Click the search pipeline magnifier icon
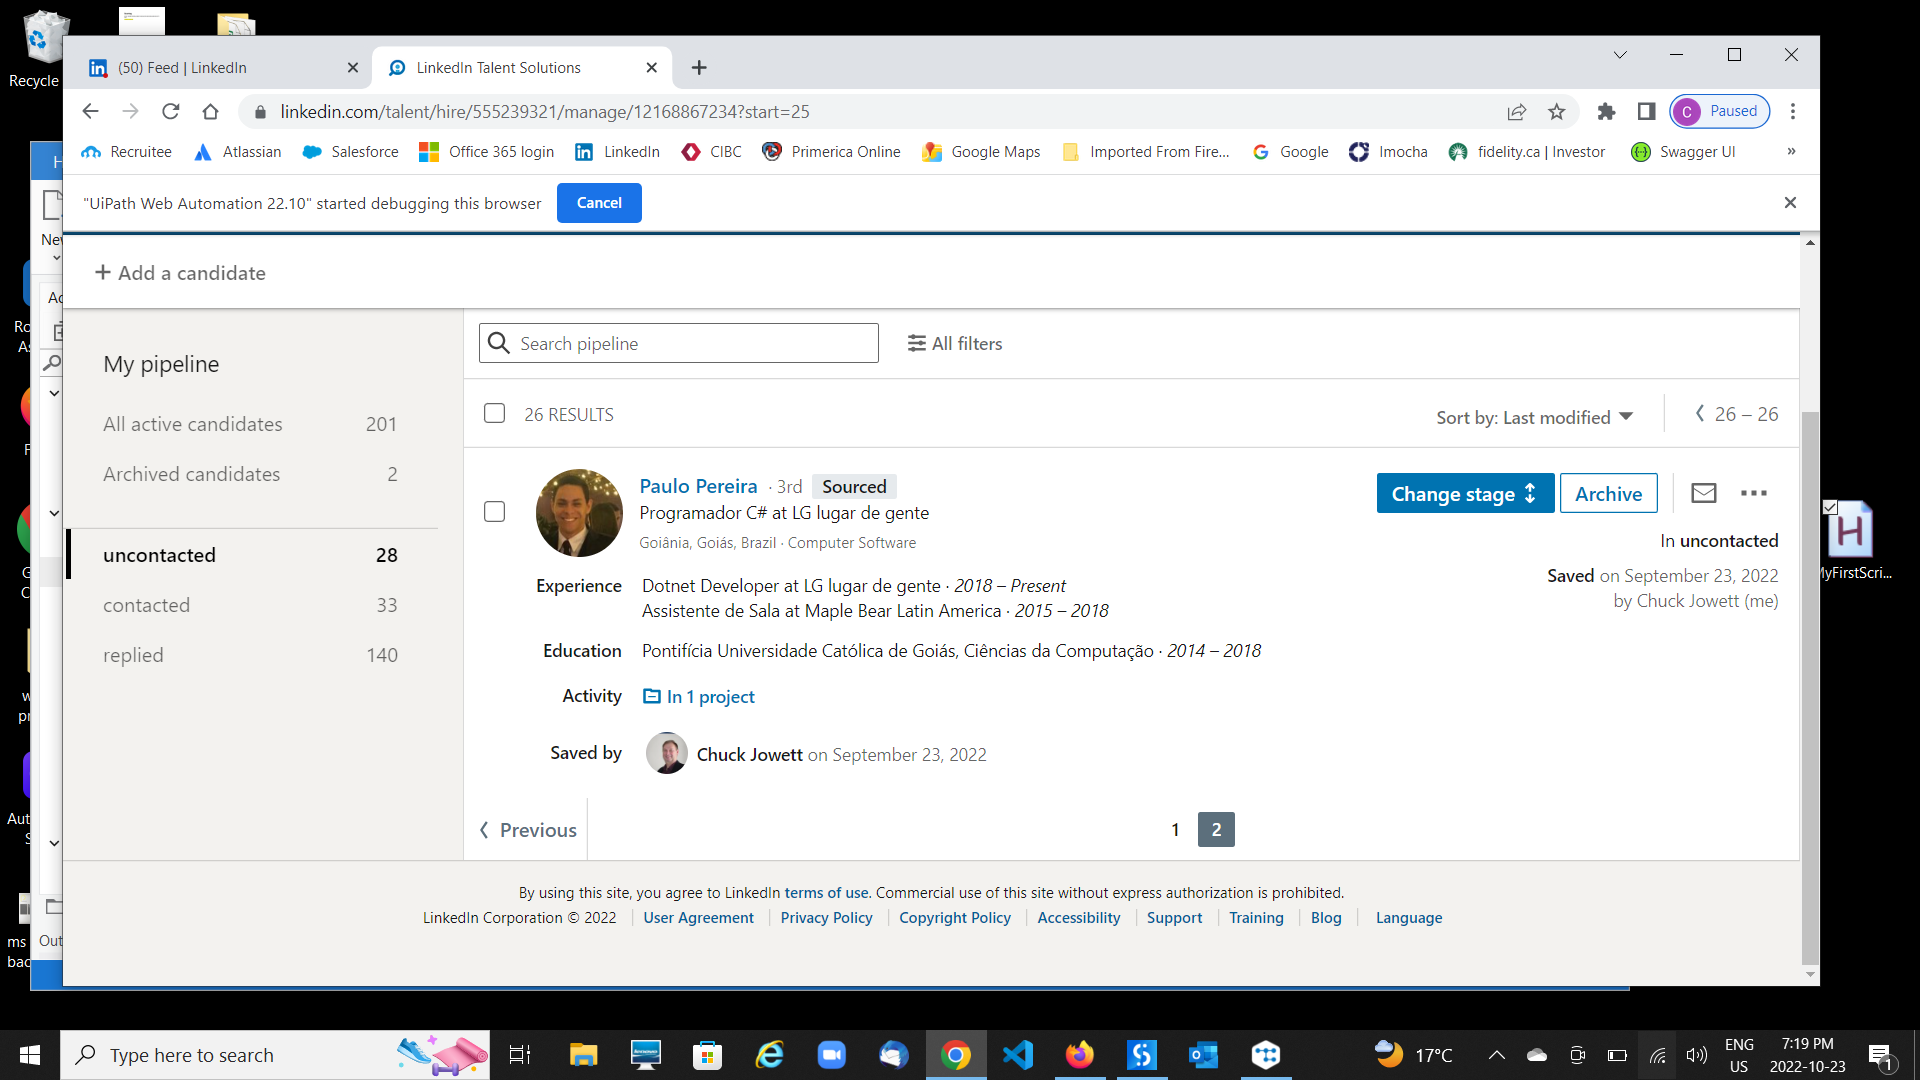Viewport: 1920px width, 1080px height. point(498,343)
